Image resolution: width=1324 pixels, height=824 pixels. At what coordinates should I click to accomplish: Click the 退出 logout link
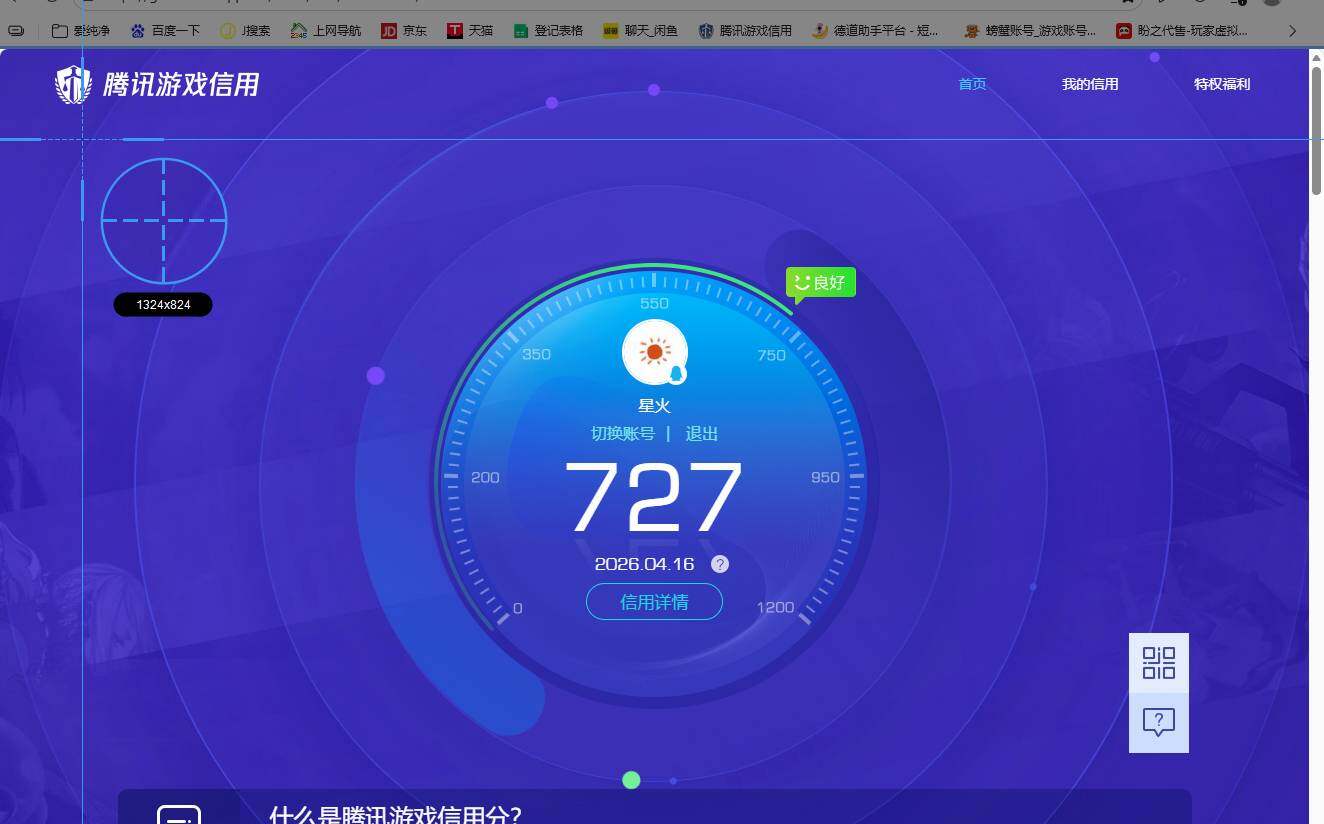[x=701, y=434]
